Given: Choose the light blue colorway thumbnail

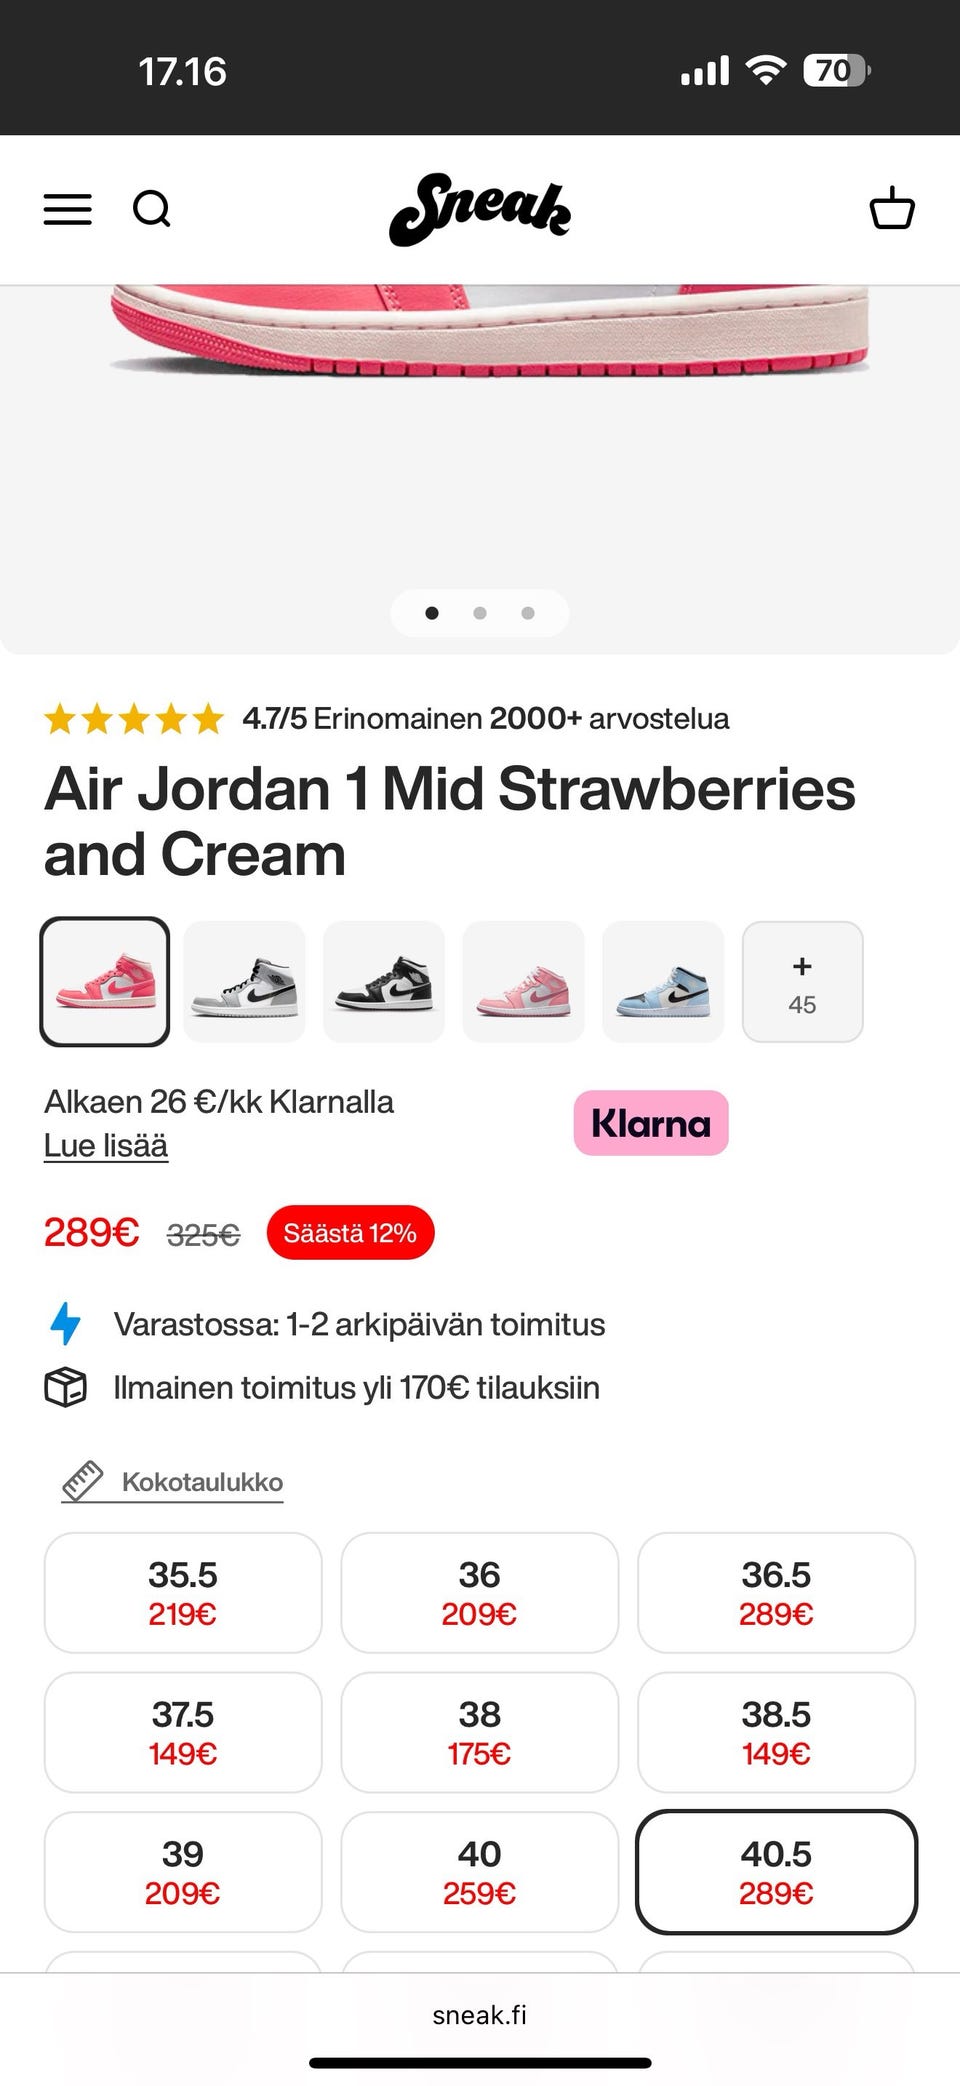Looking at the screenshot, I should 663,982.
